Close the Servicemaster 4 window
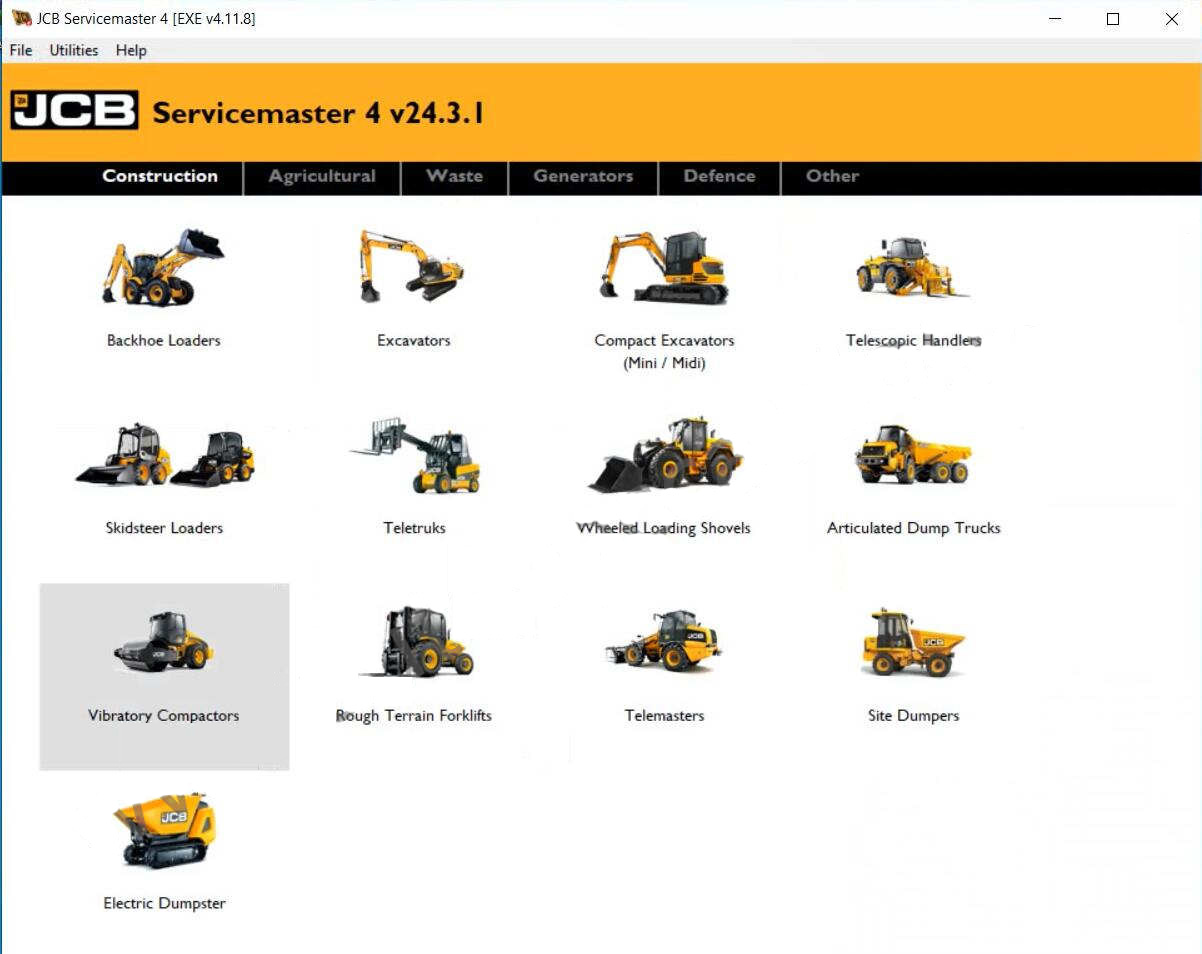This screenshot has width=1202, height=954. (1172, 19)
